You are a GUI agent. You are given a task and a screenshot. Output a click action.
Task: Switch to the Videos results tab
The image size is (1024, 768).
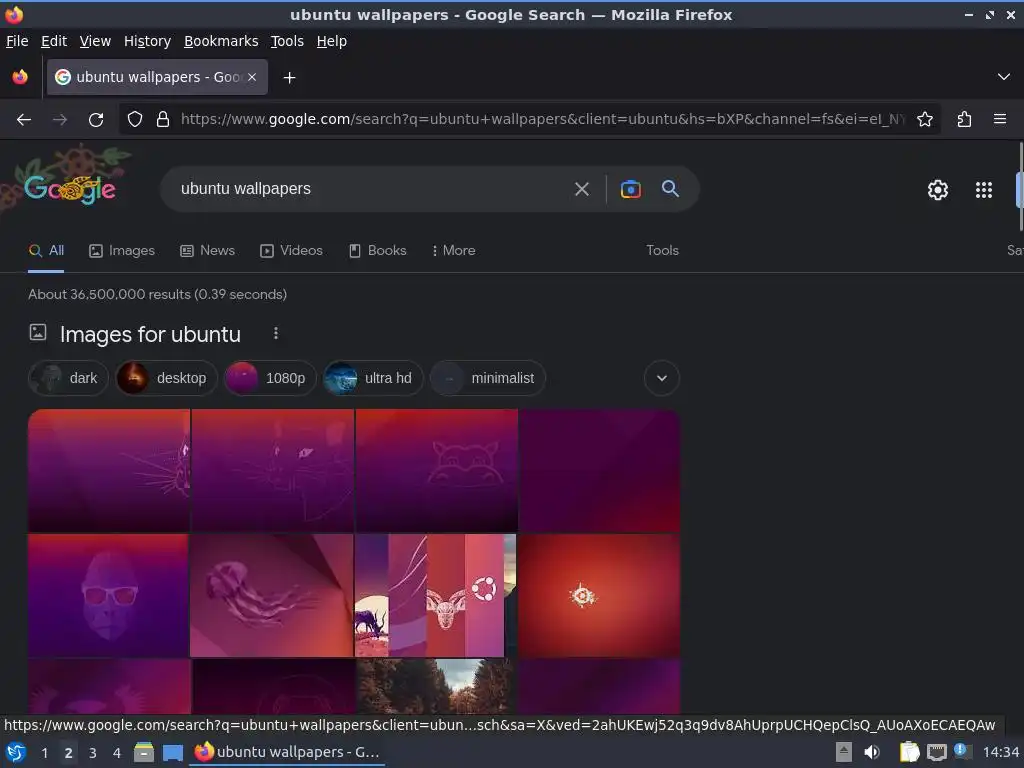(291, 251)
